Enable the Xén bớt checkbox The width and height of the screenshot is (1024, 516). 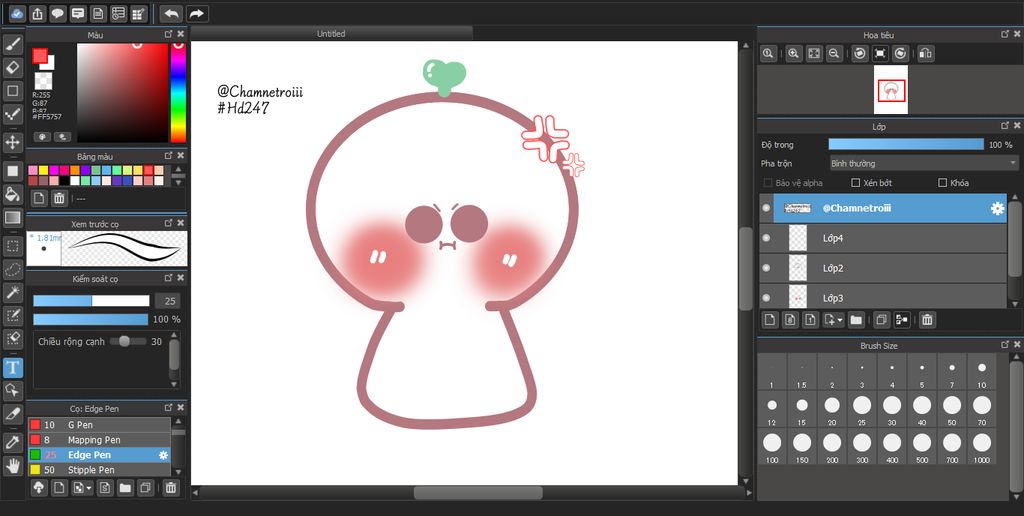pyautogui.click(x=856, y=183)
